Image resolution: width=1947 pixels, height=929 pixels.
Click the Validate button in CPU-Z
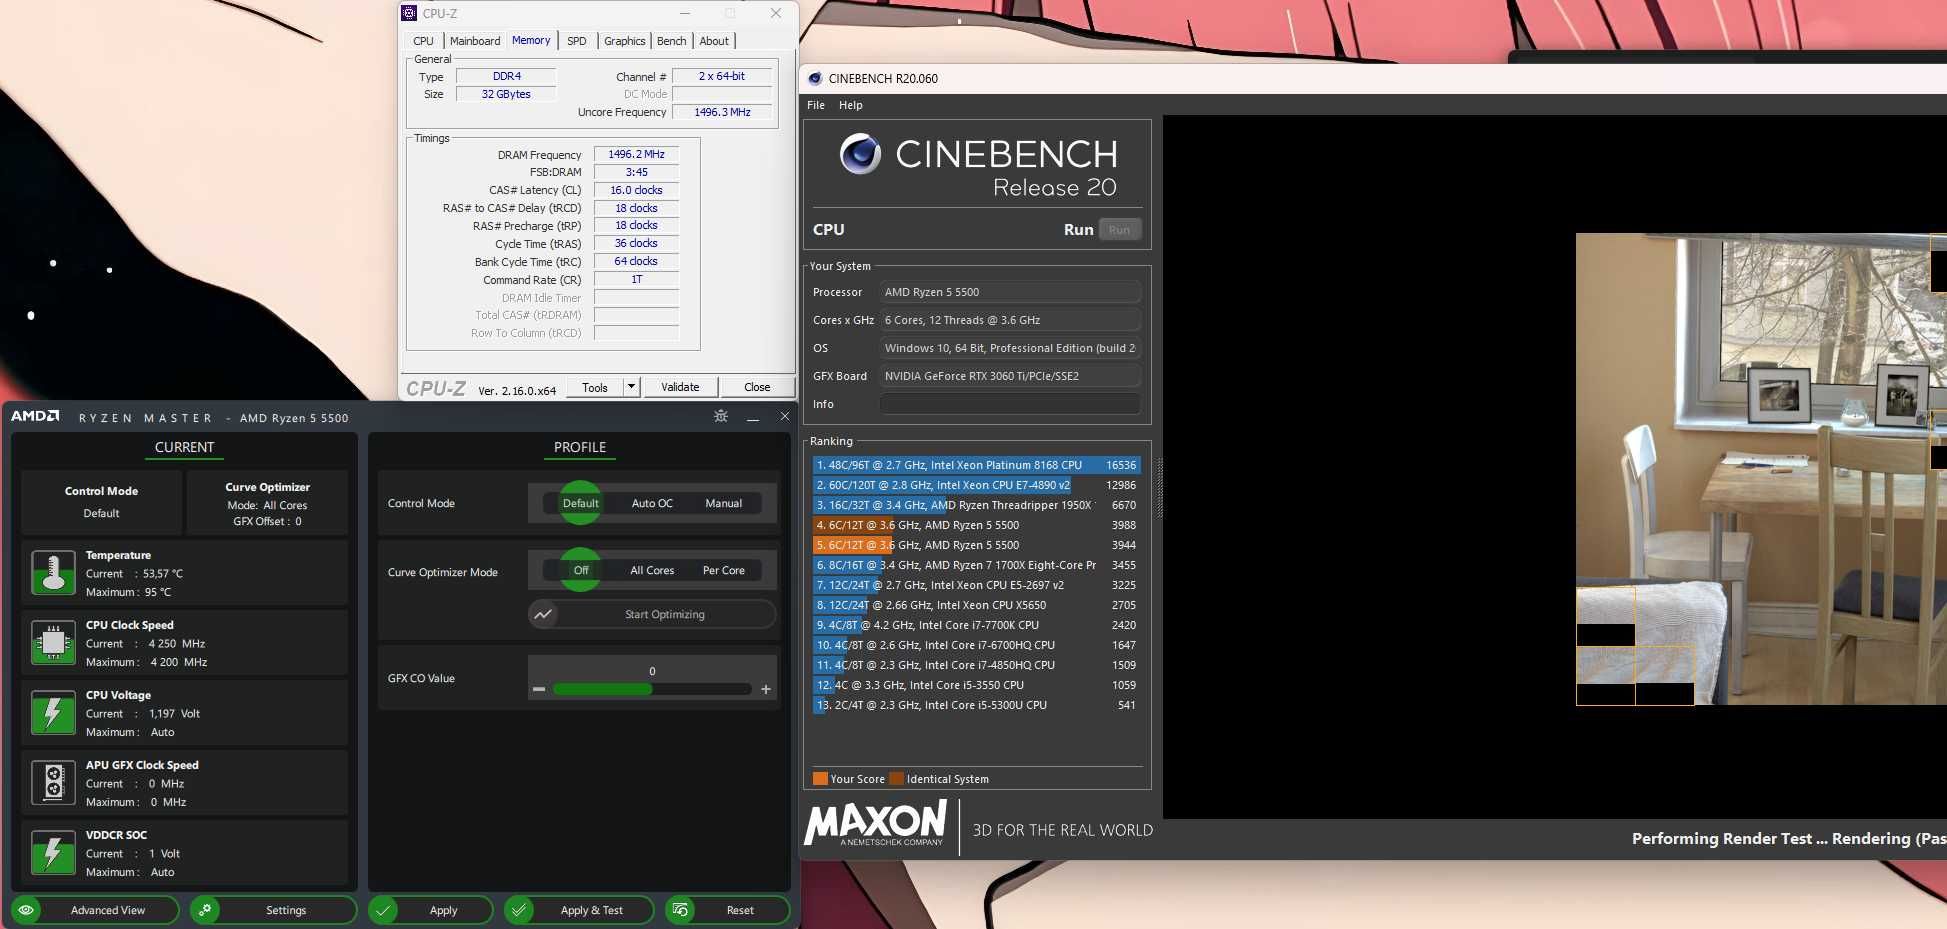click(x=680, y=387)
